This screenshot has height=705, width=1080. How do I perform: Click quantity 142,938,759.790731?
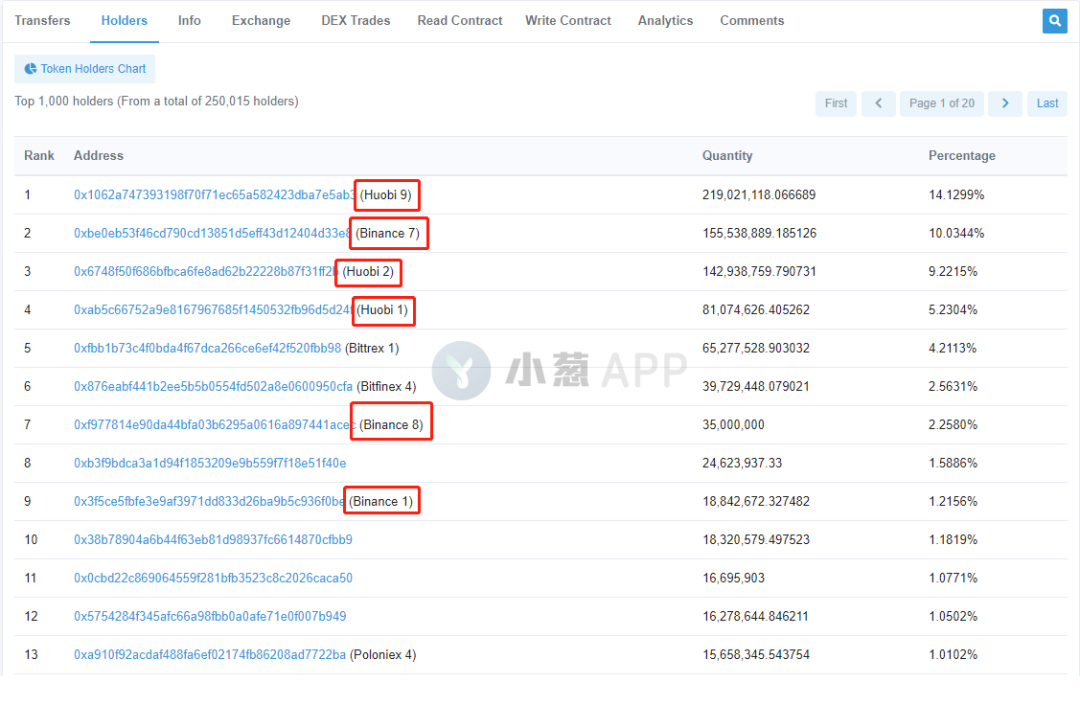pyautogui.click(x=759, y=271)
